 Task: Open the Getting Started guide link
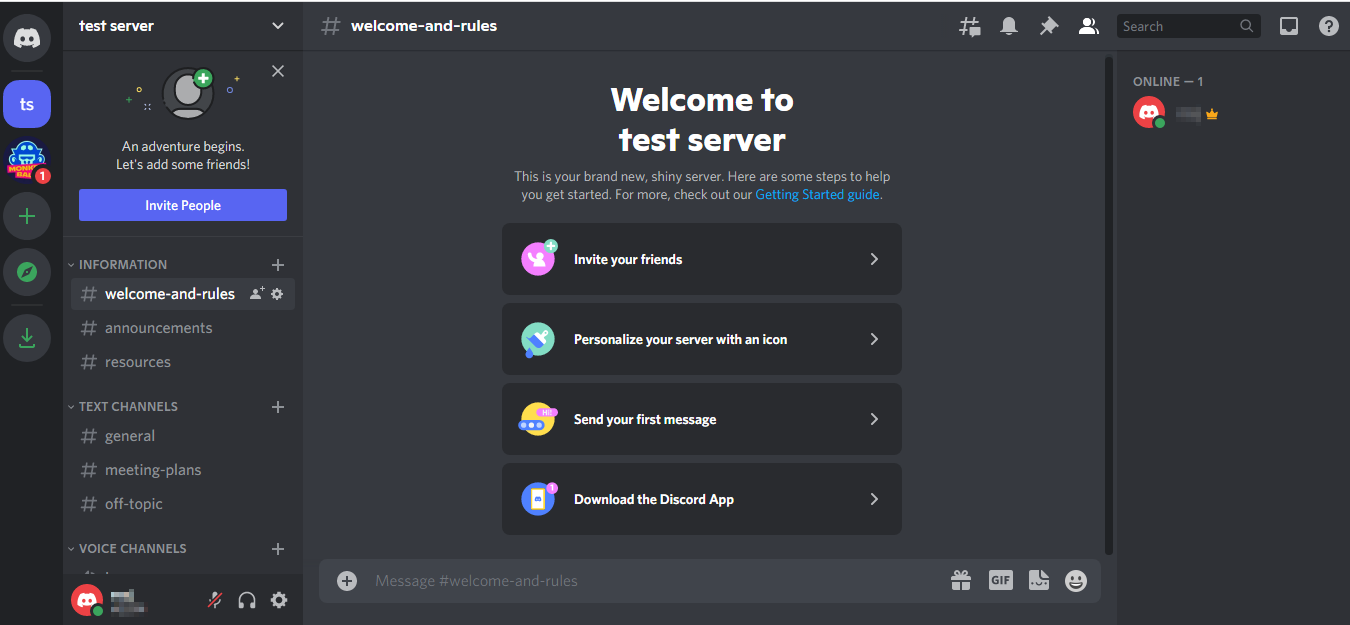pyautogui.click(x=817, y=194)
